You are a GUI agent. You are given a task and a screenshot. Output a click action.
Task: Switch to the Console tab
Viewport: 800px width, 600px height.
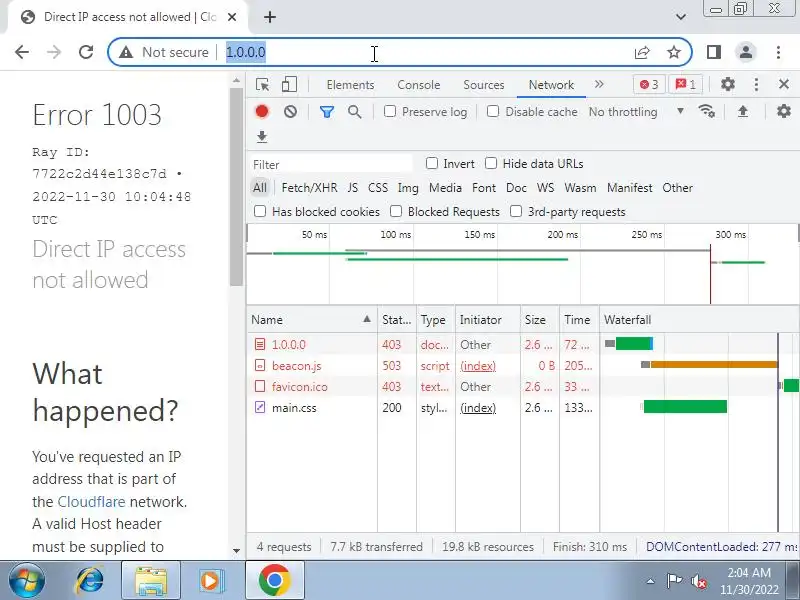click(418, 85)
